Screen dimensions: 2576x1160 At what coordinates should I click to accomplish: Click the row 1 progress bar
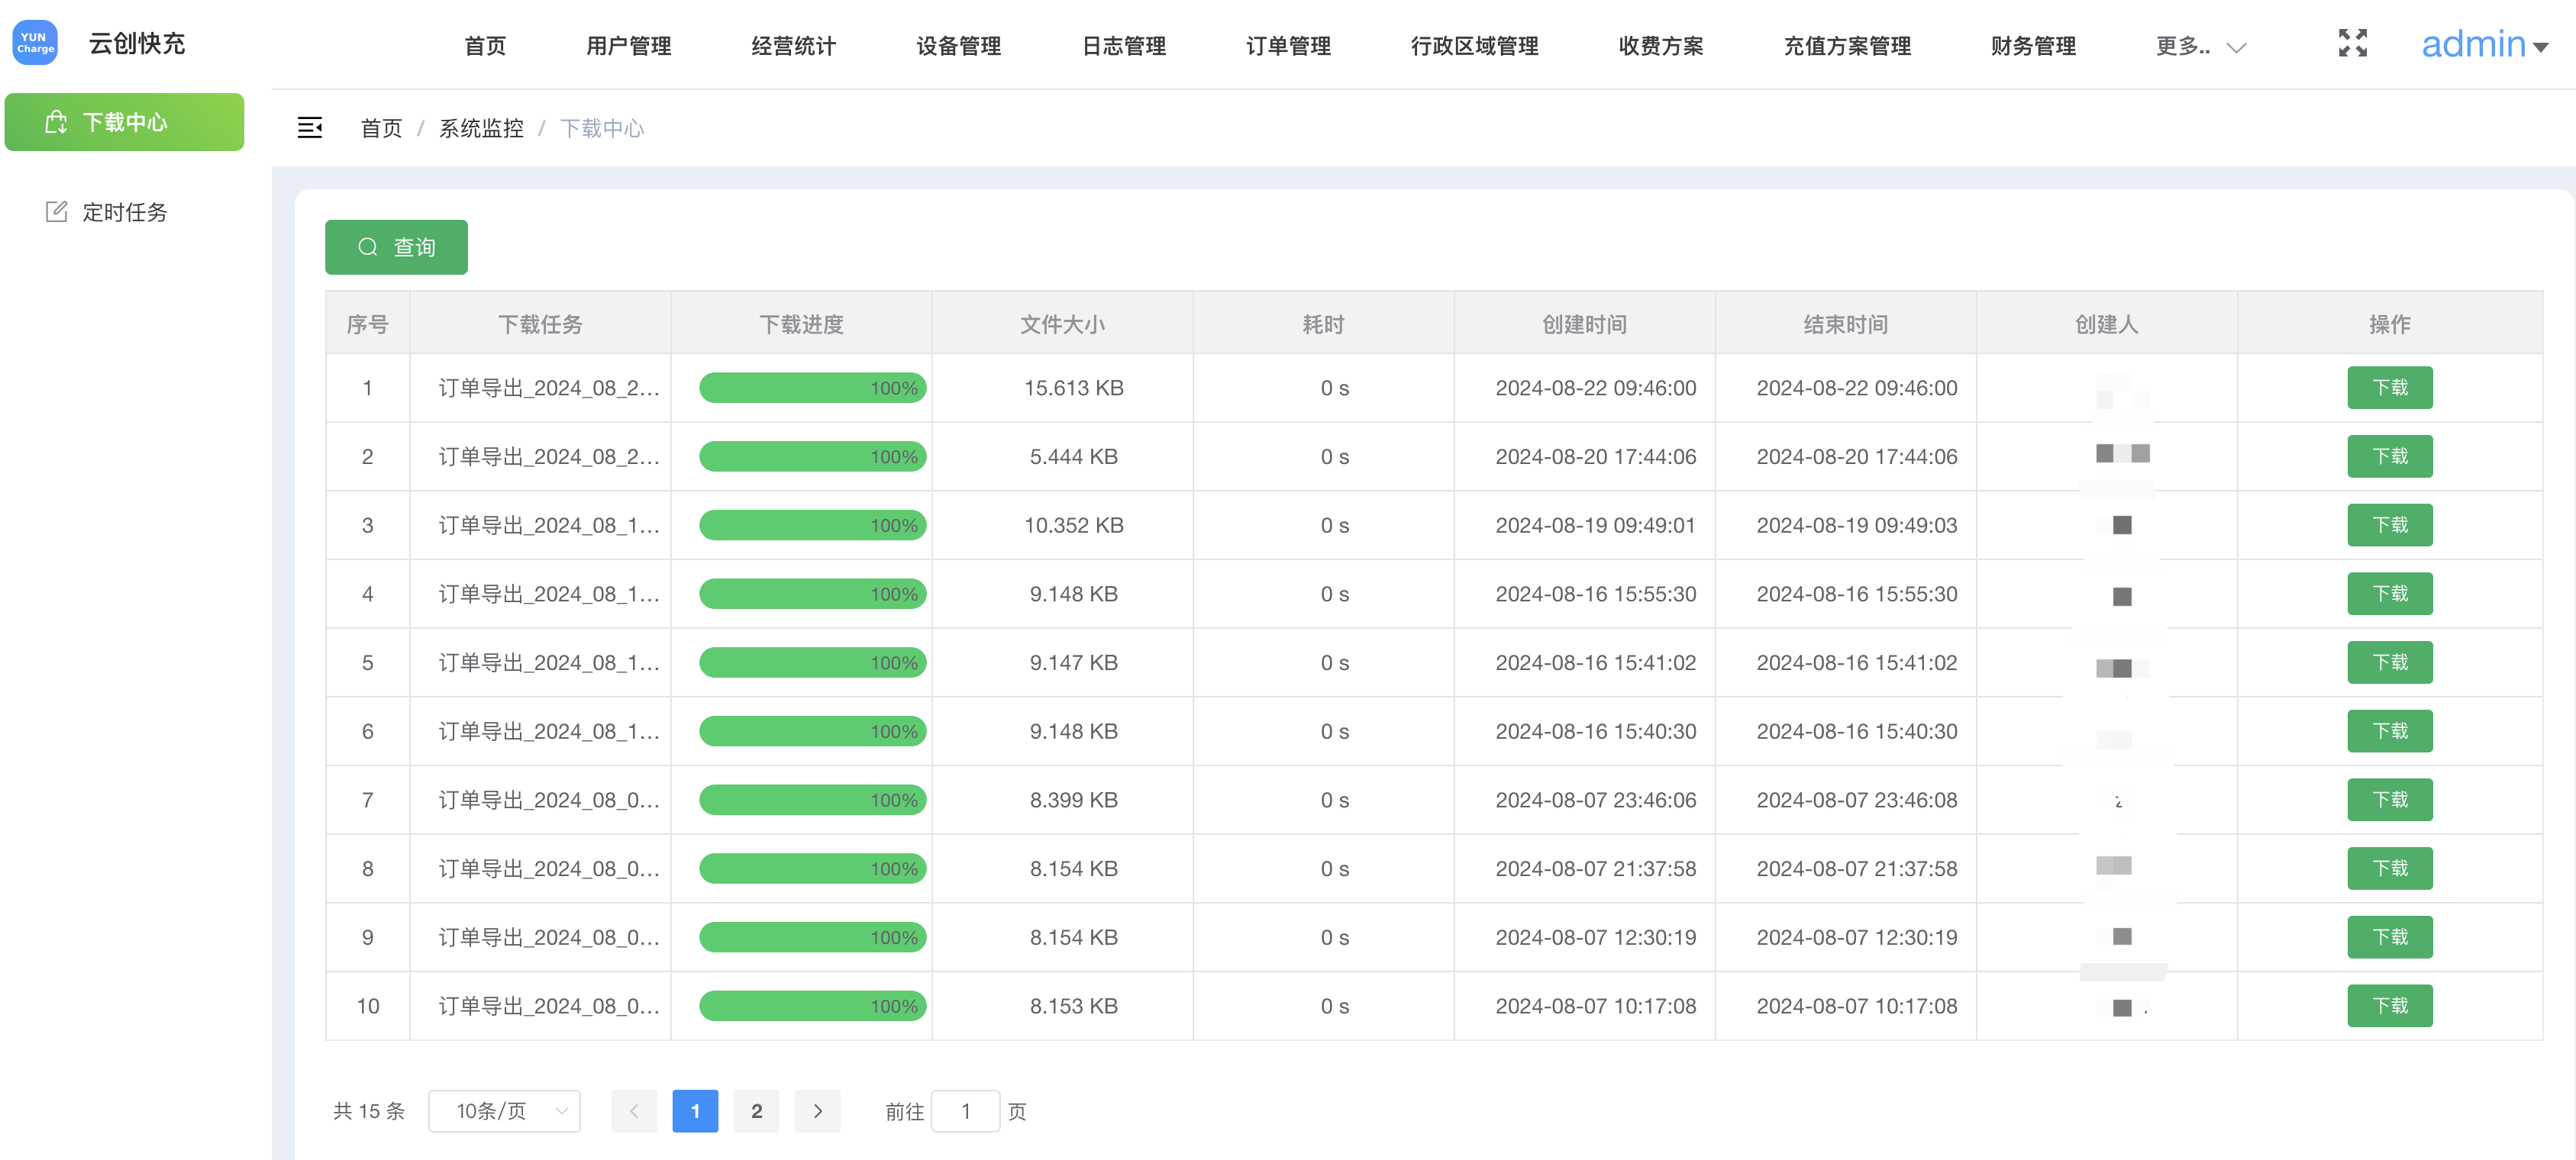812,388
